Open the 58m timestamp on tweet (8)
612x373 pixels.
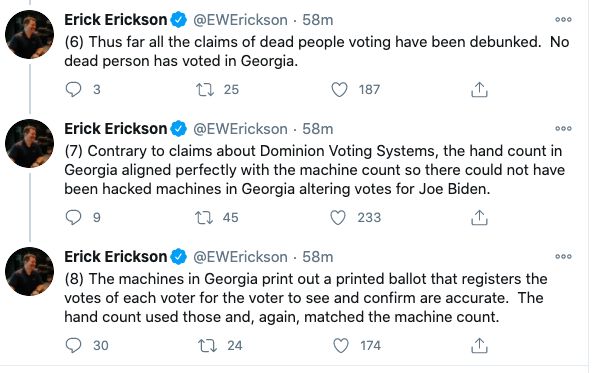(318, 257)
